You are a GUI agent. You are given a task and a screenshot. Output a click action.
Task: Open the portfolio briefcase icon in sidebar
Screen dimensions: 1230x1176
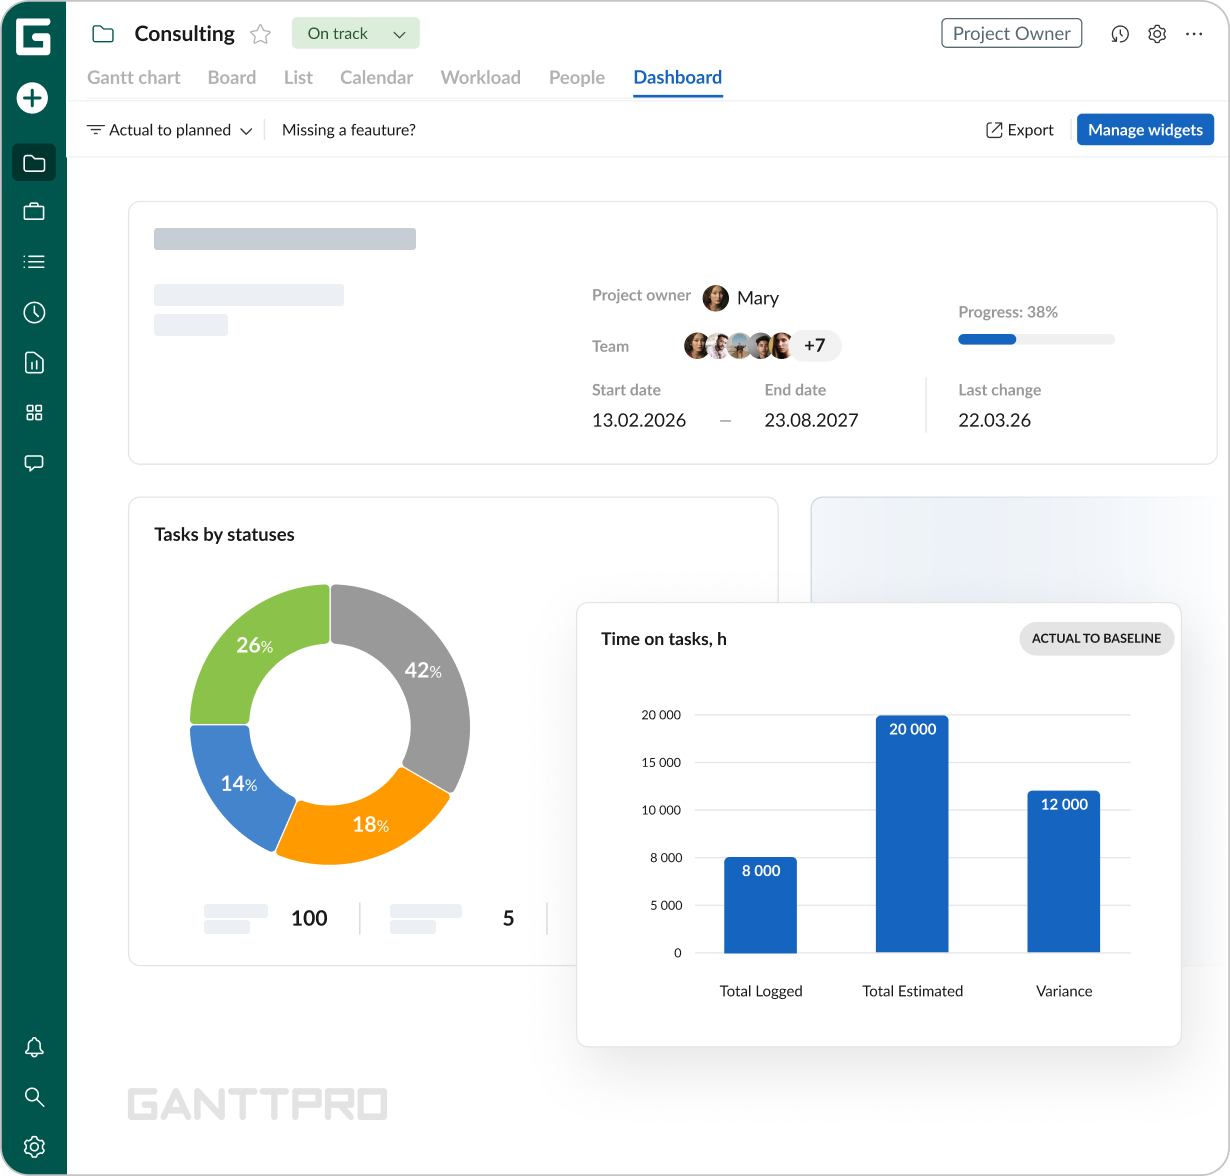[34, 212]
